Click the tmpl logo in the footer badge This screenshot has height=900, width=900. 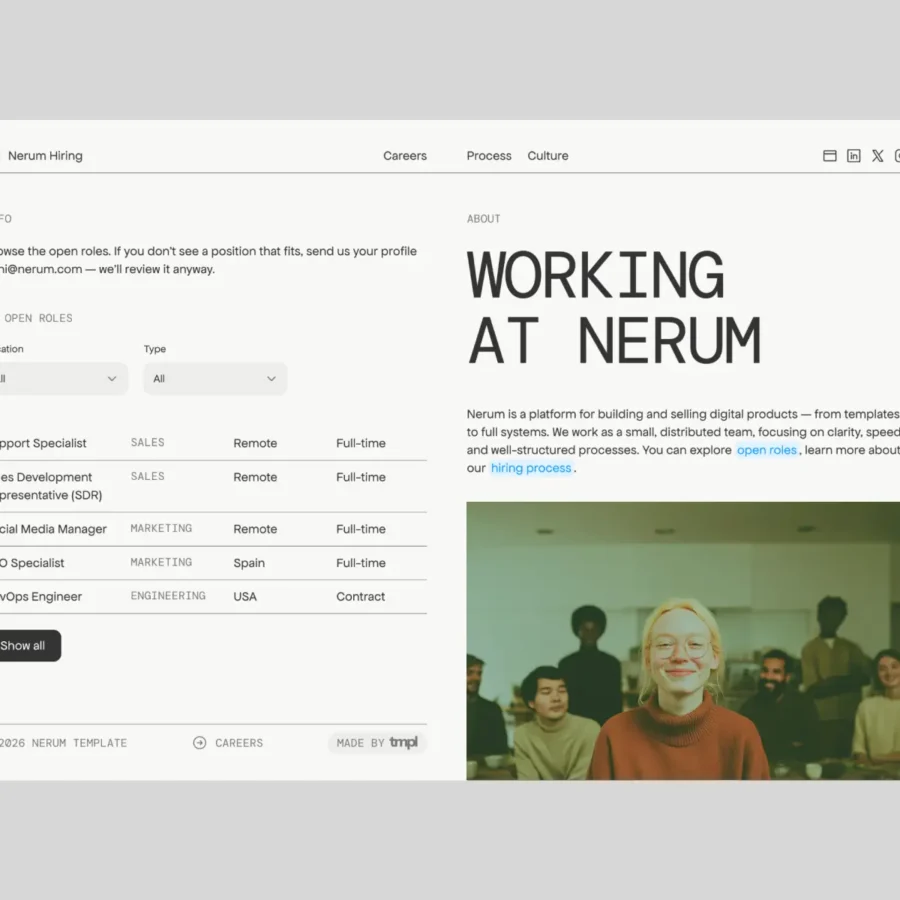point(404,743)
